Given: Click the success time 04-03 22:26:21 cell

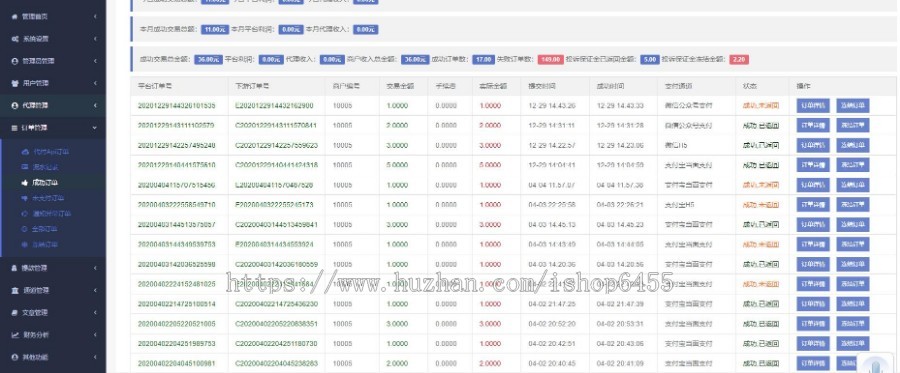Looking at the screenshot, I should pyautogui.click(x=620, y=204).
